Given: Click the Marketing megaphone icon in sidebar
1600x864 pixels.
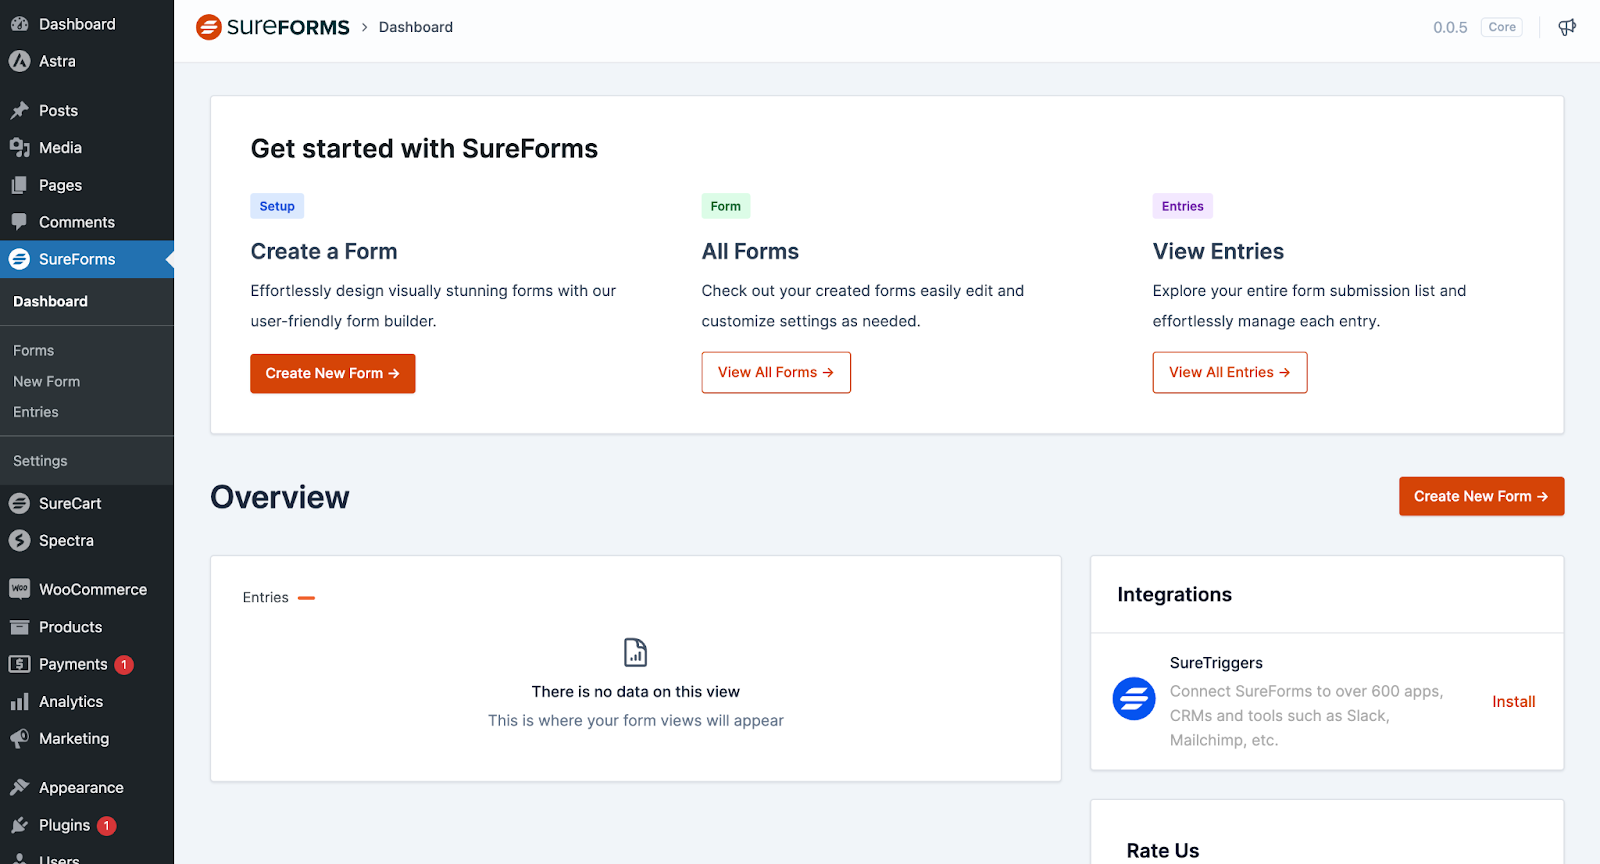Looking at the screenshot, I should (x=19, y=739).
